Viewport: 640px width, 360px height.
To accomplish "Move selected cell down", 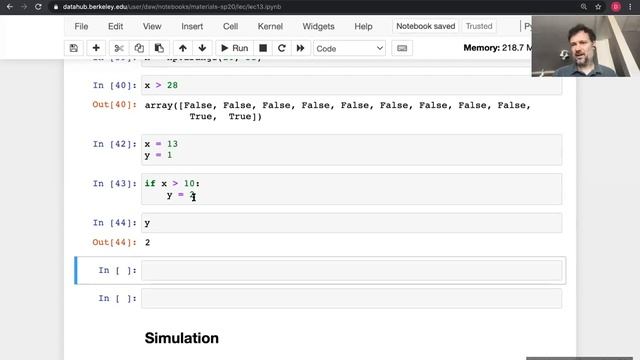I will (x=202, y=48).
